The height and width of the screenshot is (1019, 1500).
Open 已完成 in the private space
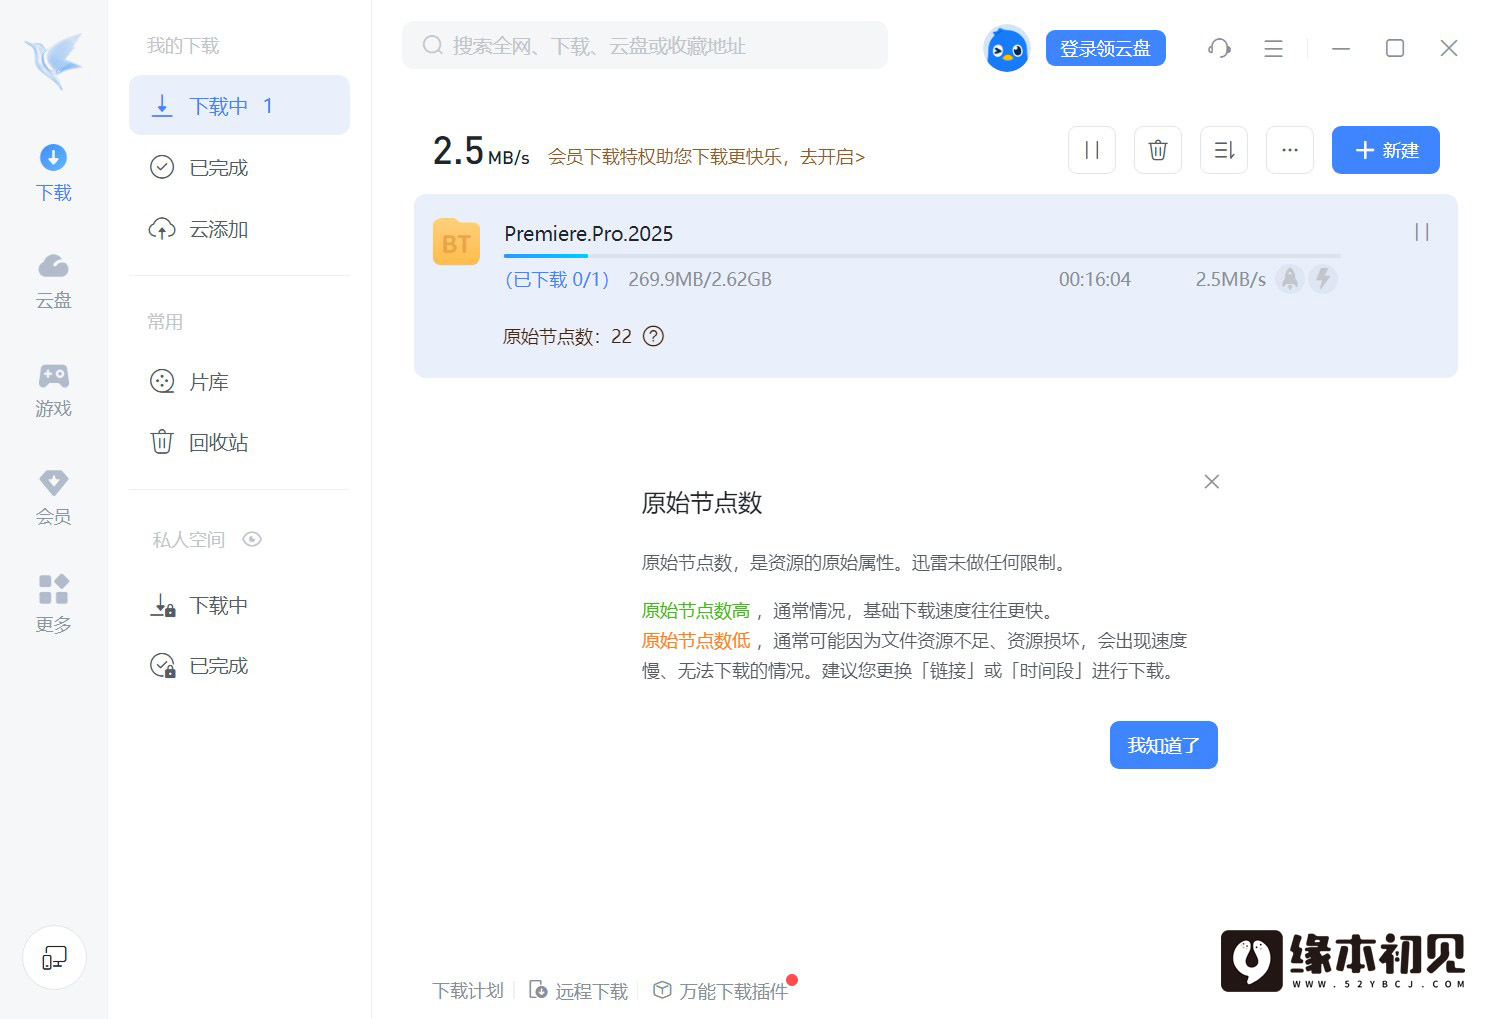coord(239,665)
